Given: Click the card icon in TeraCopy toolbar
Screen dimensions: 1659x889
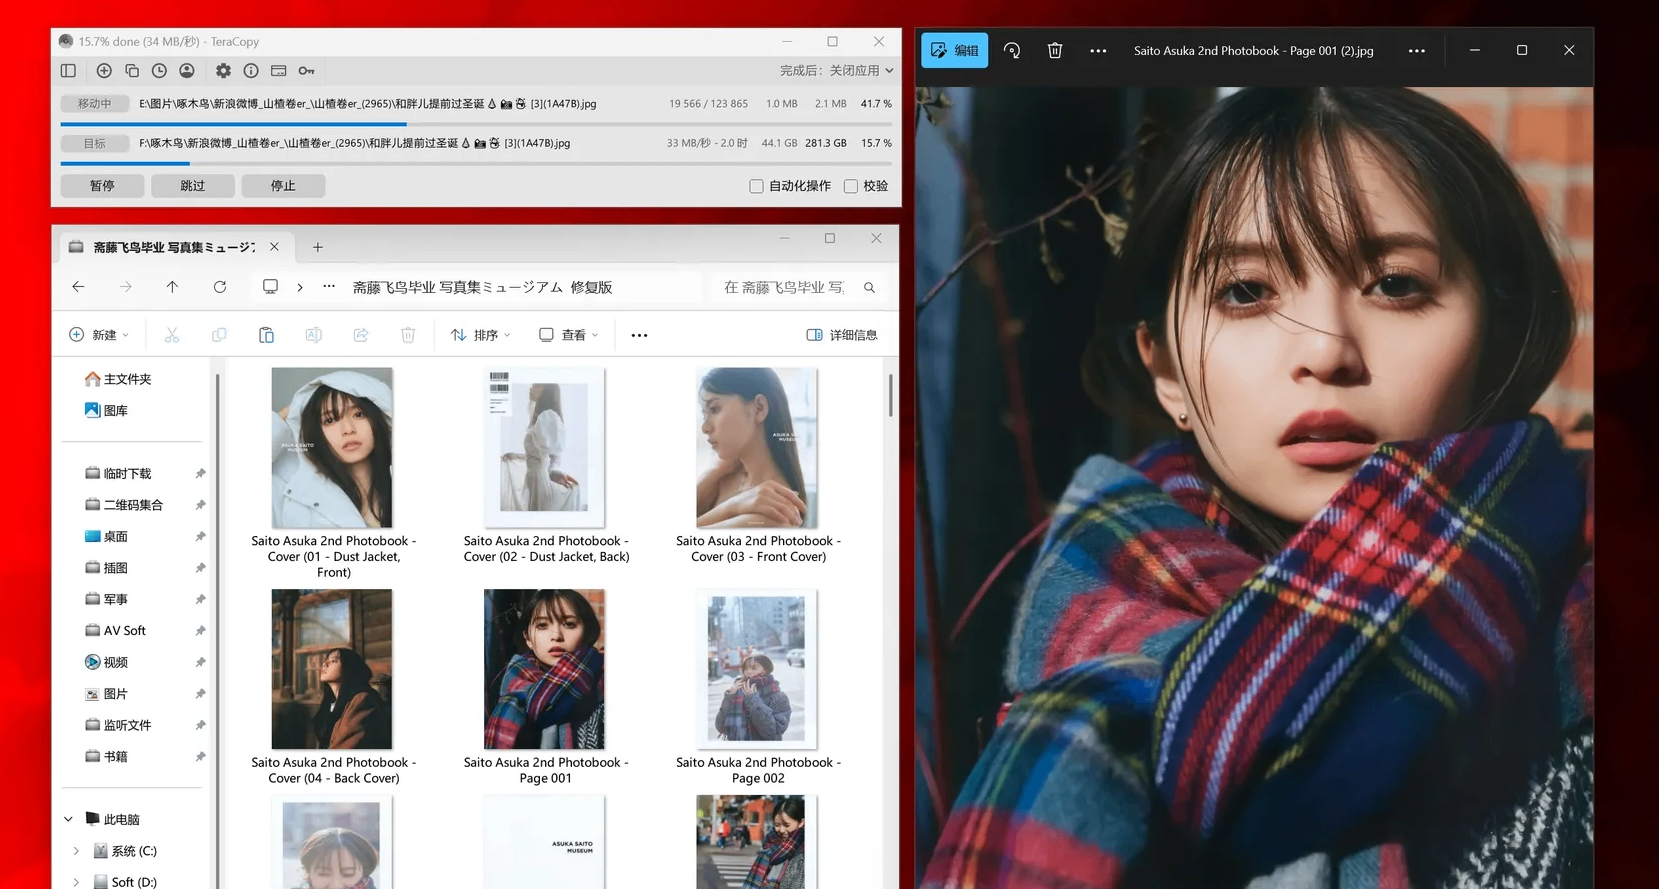Looking at the screenshot, I should [279, 71].
